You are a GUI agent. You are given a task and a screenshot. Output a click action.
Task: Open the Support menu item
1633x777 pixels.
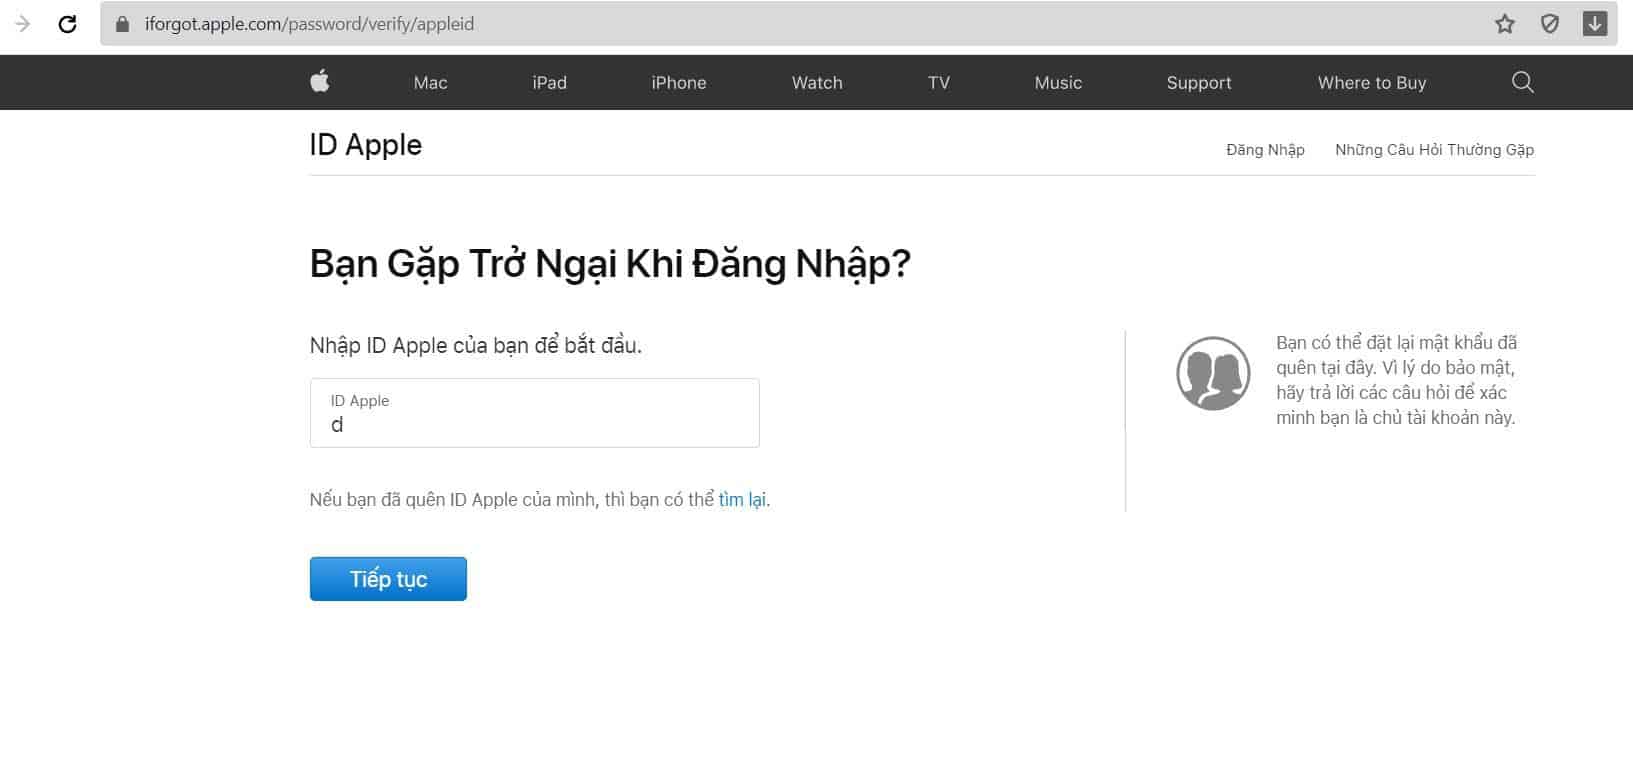[1199, 83]
